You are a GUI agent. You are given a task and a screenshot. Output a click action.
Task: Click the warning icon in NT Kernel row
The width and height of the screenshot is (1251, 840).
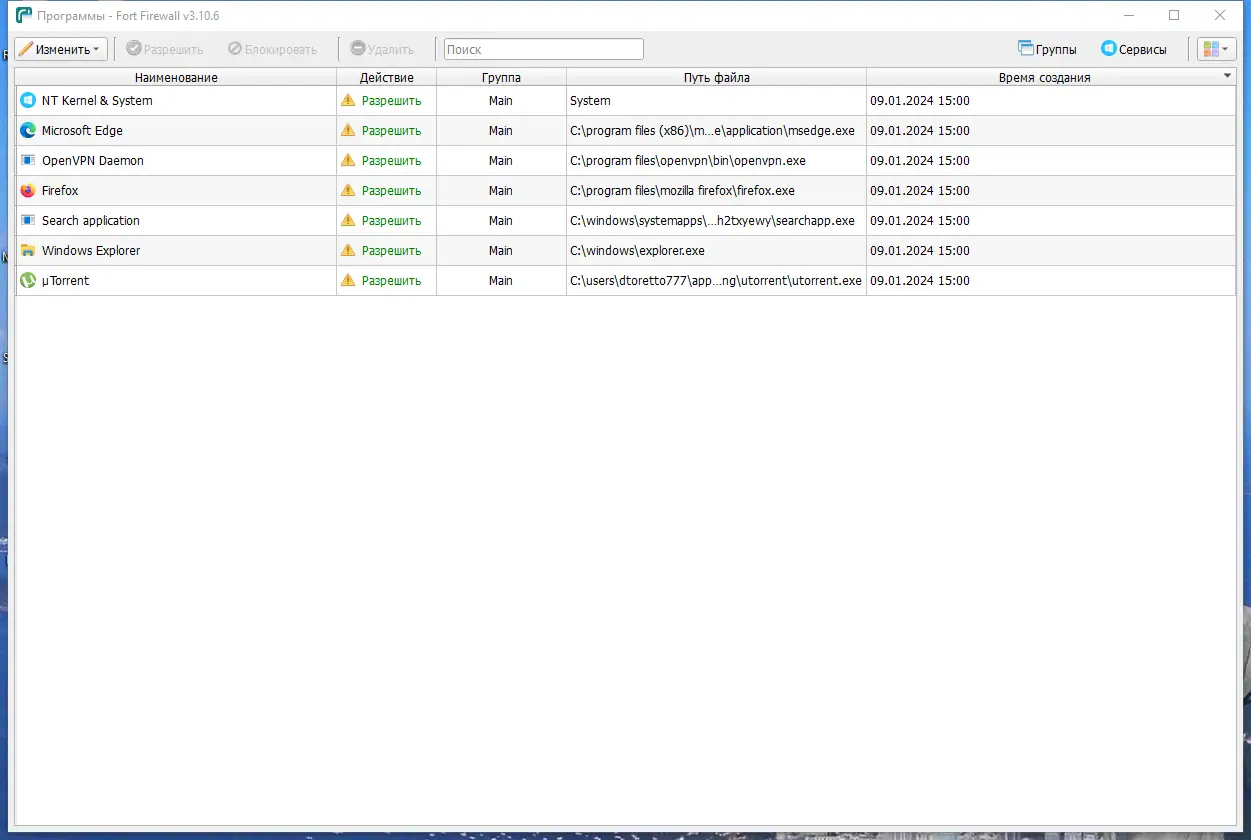click(348, 101)
